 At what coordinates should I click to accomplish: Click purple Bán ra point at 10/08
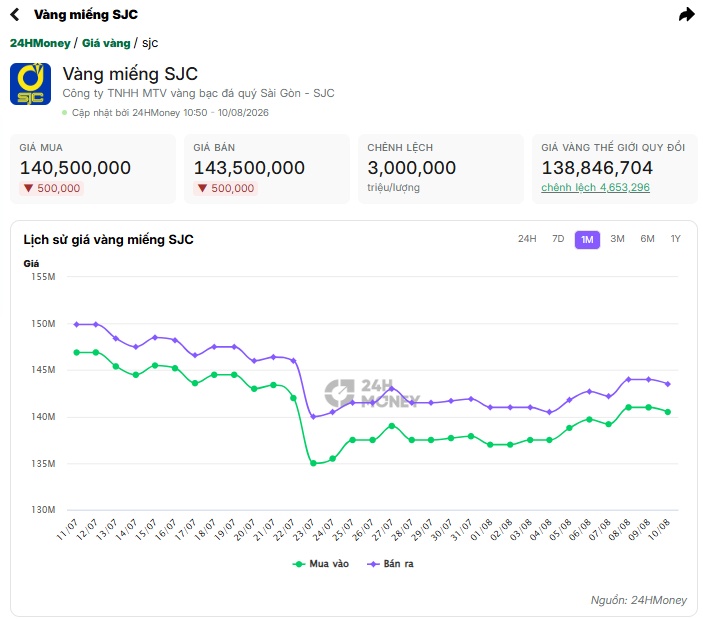(668, 384)
